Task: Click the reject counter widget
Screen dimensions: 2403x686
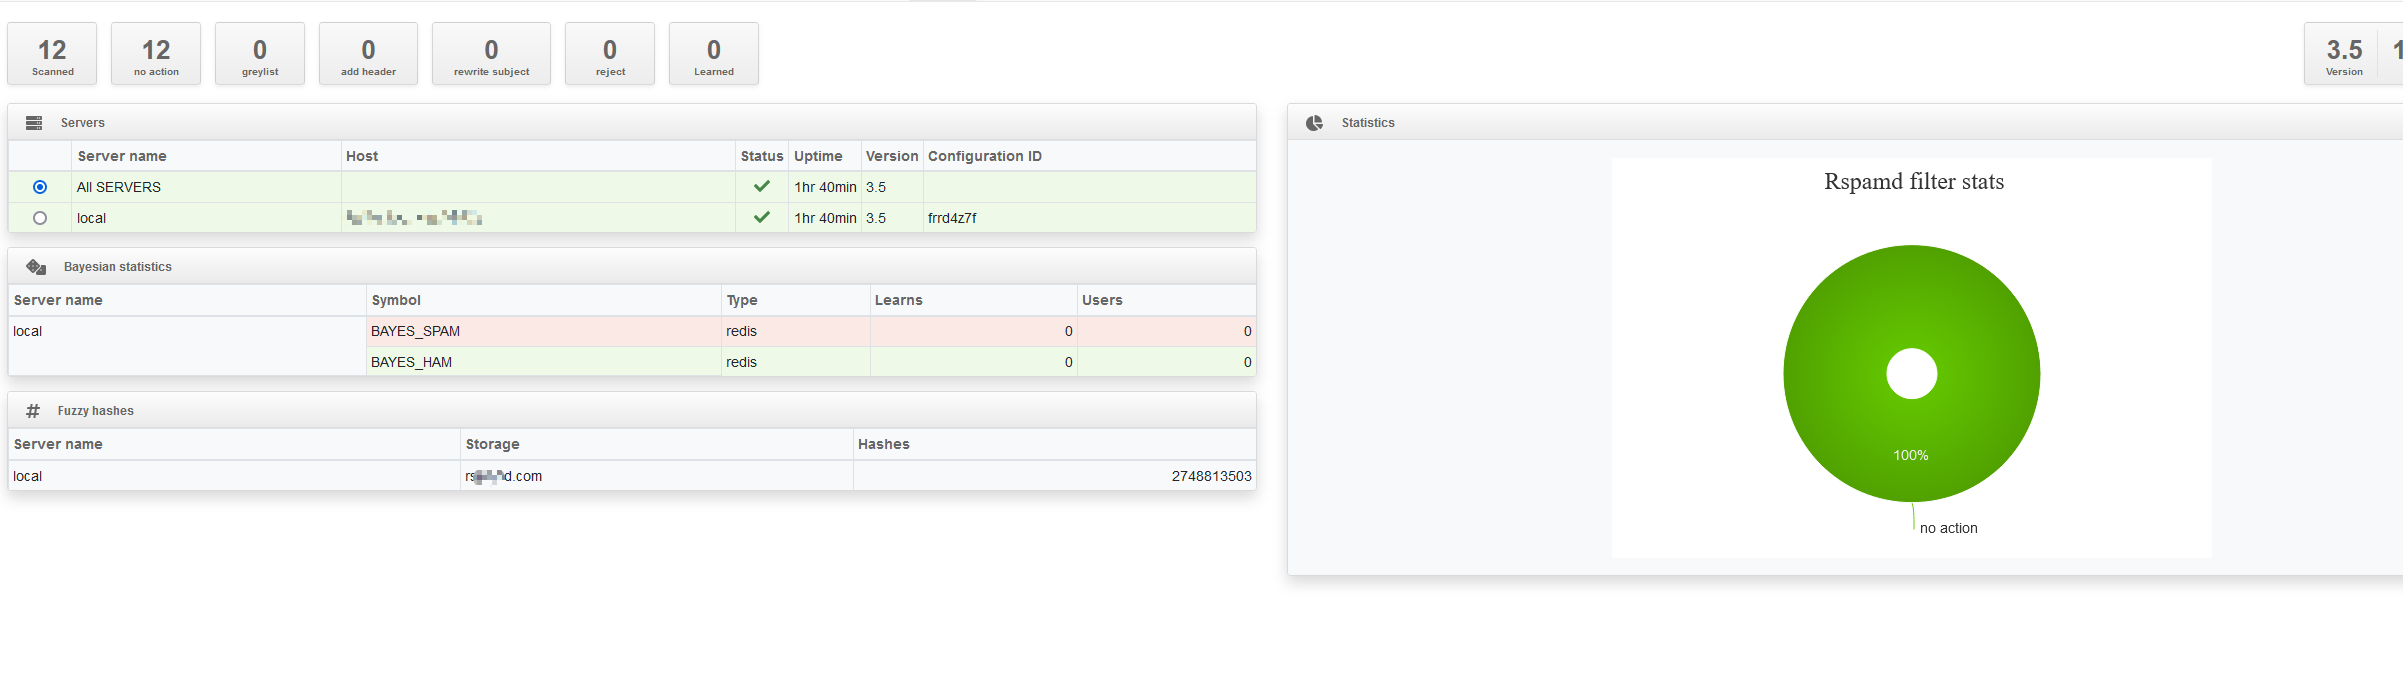Action: click(610, 54)
